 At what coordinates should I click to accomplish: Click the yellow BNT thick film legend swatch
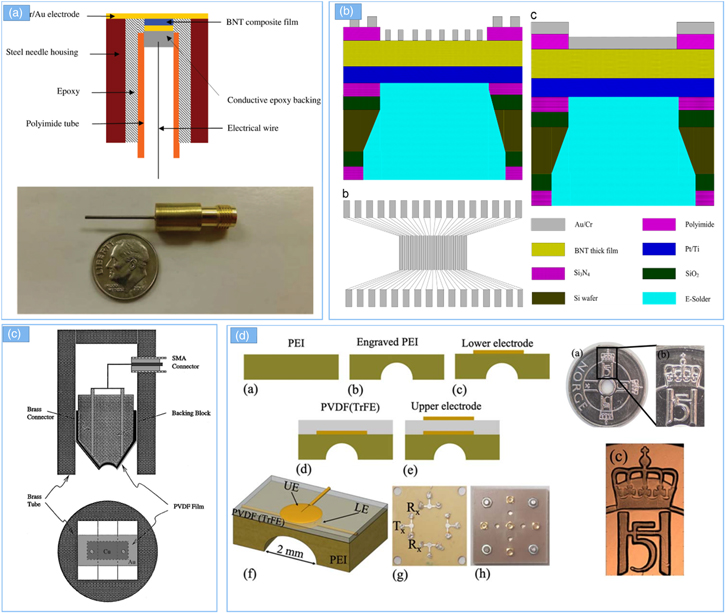pyautogui.click(x=548, y=250)
